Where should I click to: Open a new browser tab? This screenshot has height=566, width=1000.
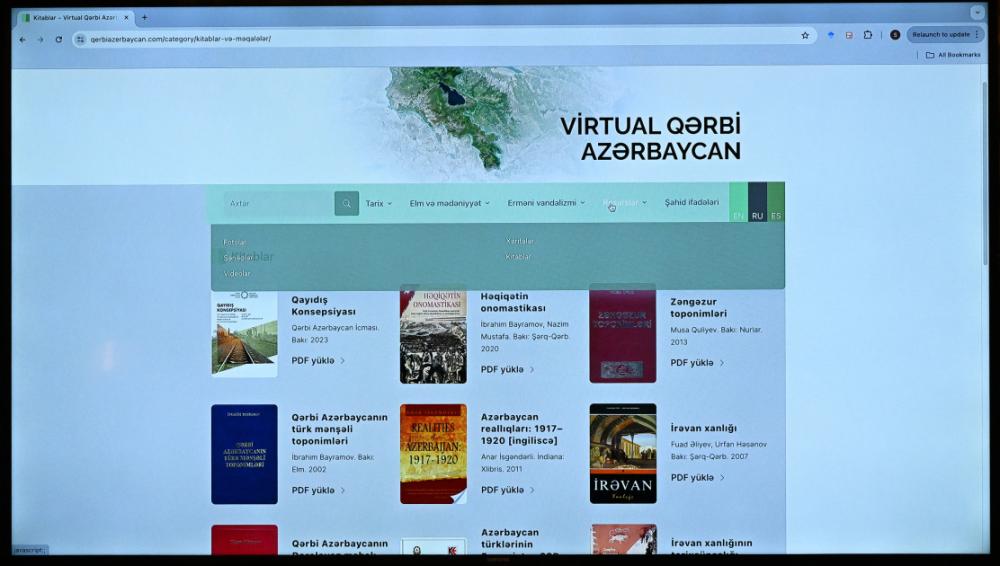click(144, 17)
